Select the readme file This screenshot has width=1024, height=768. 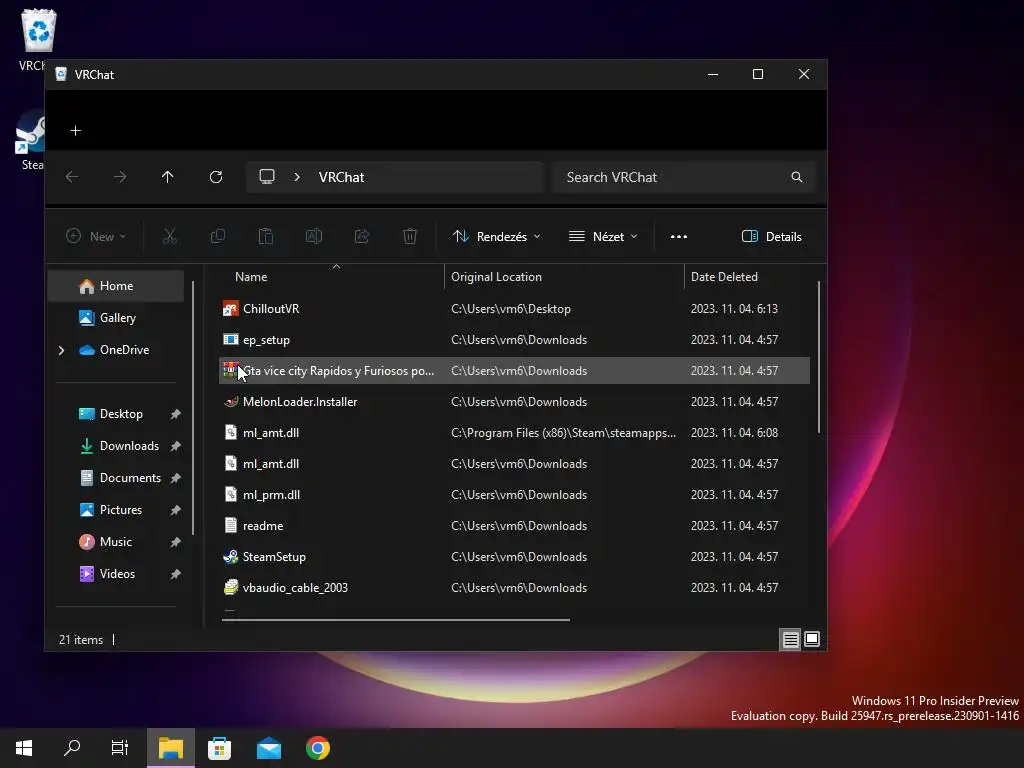click(x=514, y=526)
